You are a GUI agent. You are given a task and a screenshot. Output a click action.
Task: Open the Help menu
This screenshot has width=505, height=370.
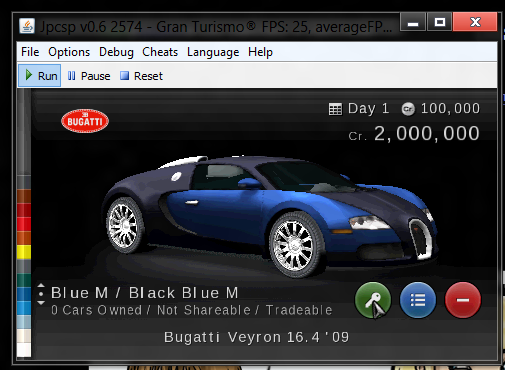260,52
